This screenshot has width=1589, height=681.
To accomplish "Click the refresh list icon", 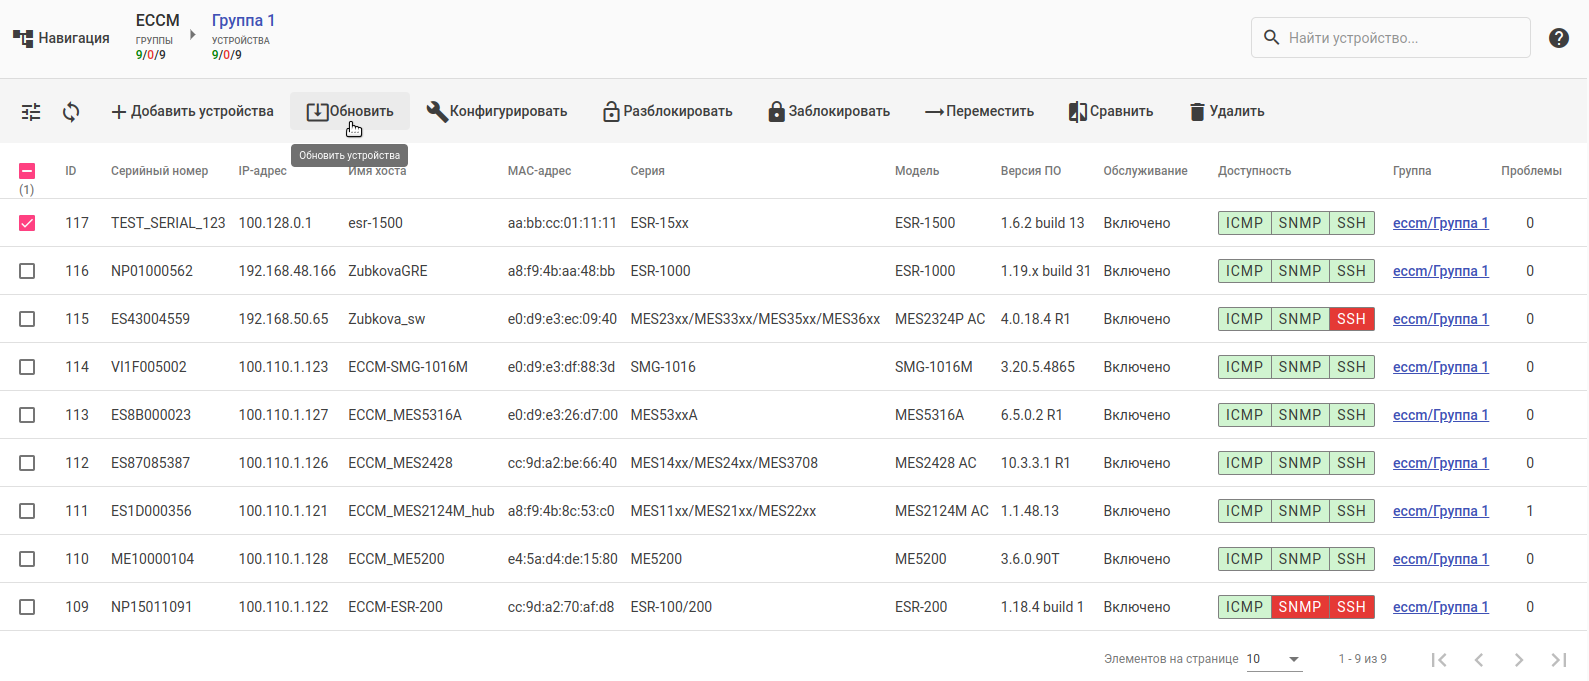I will tap(71, 112).
